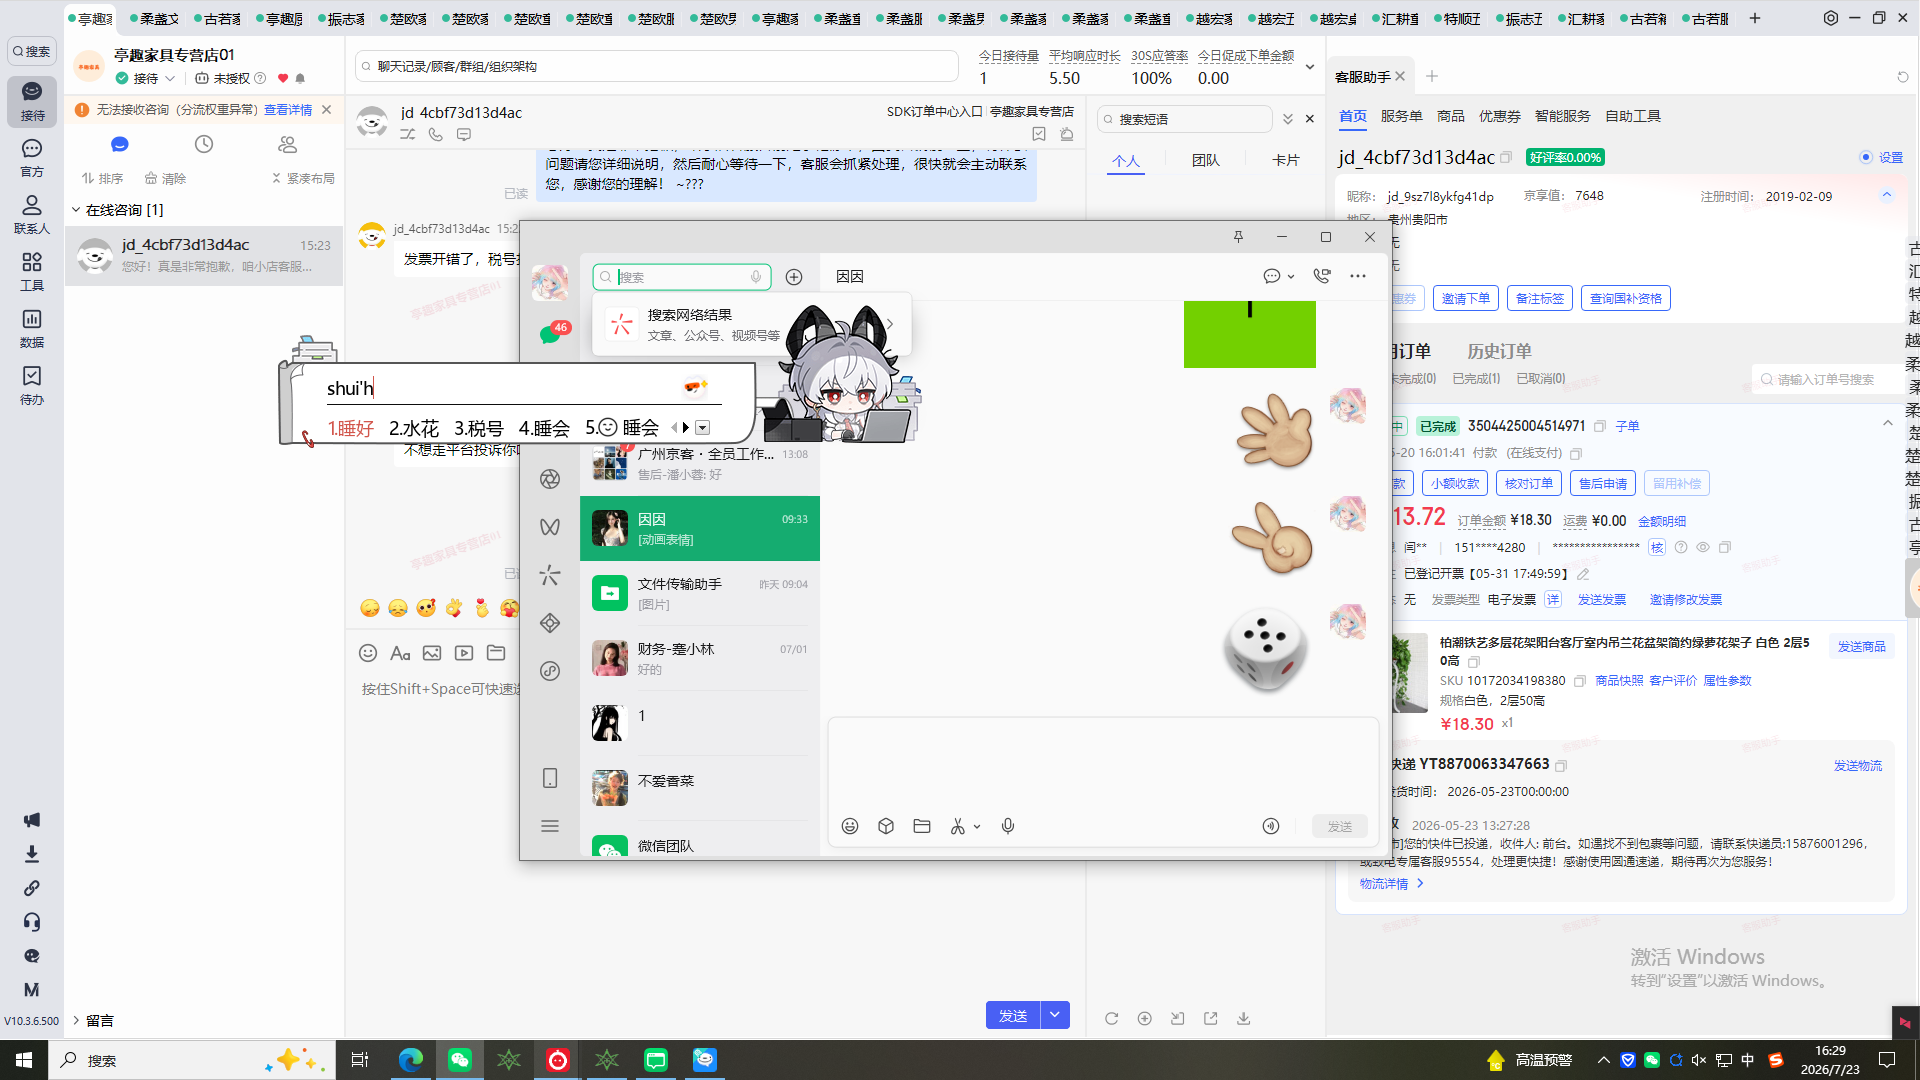Click the scissors screenshot icon in WeChat
The image size is (1920, 1080).
click(x=958, y=826)
